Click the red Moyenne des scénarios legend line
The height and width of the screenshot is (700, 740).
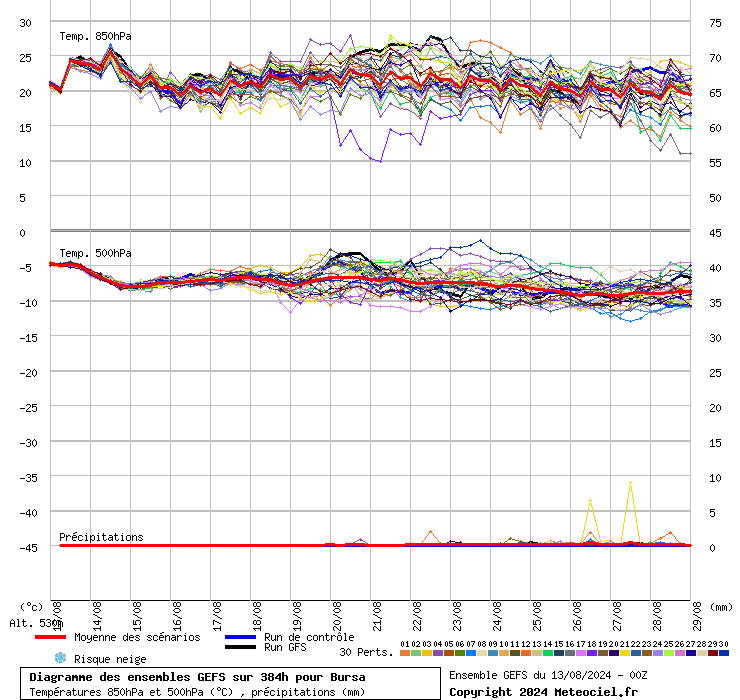pos(50,637)
